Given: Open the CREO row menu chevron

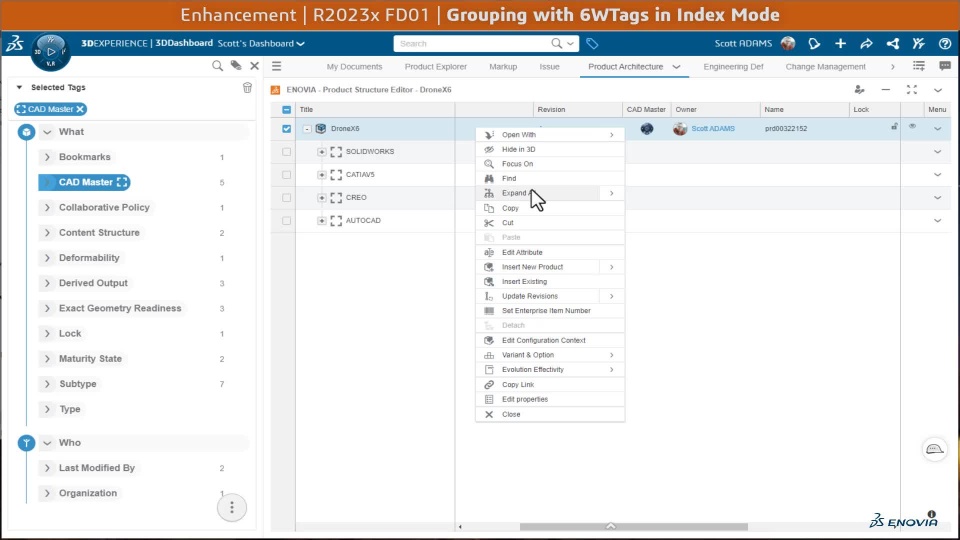Looking at the screenshot, I should pos(937,198).
